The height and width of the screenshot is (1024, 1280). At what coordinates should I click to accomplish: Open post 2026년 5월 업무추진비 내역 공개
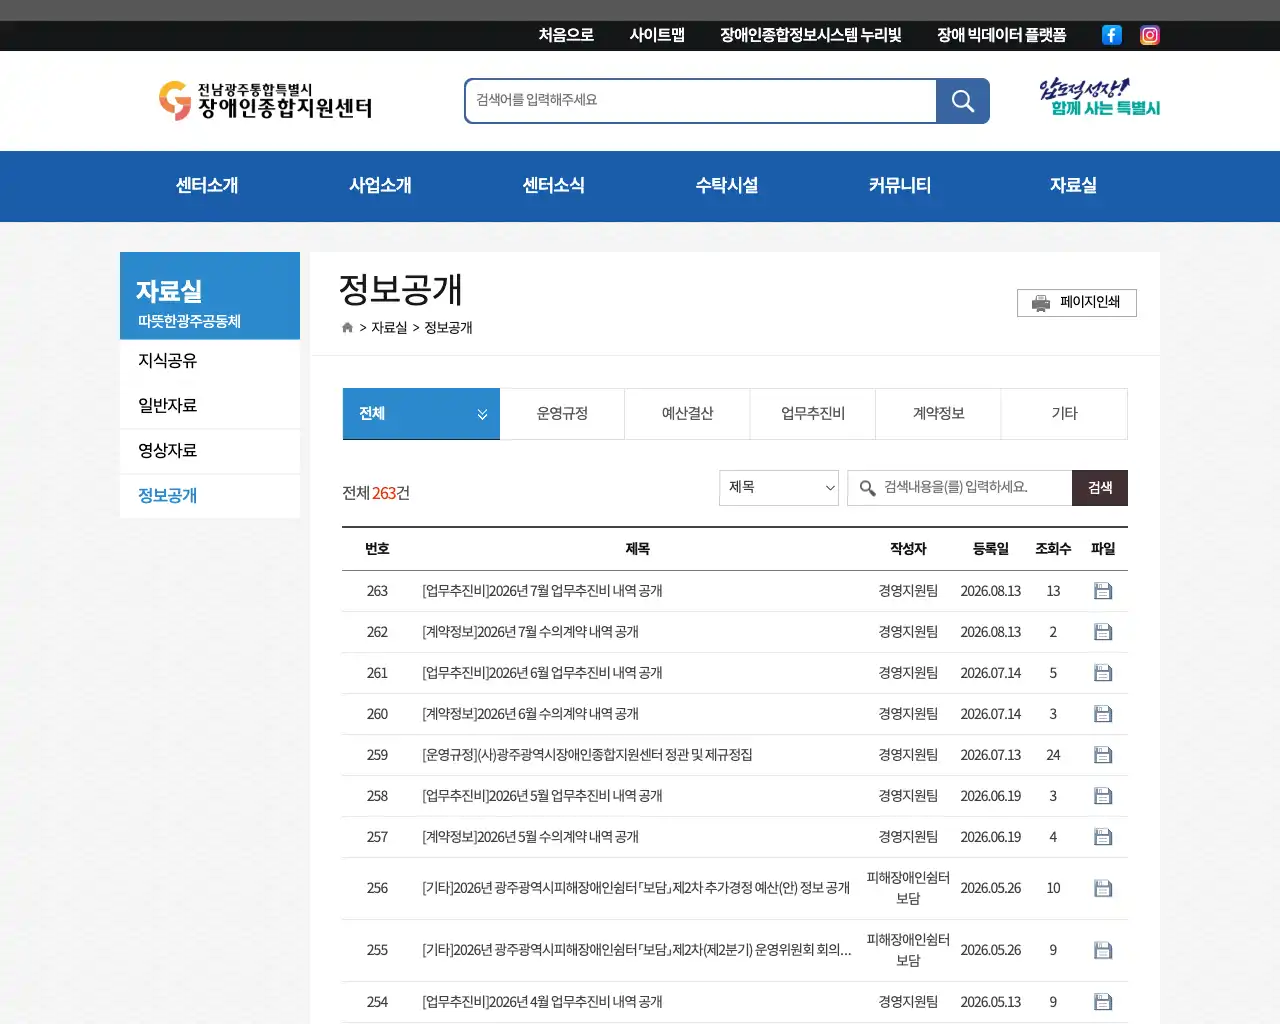click(542, 796)
